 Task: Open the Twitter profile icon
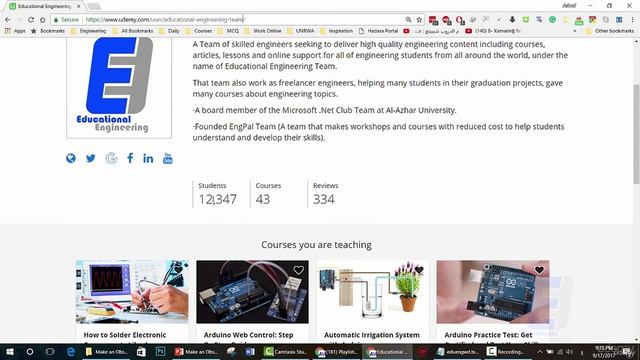click(x=91, y=158)
